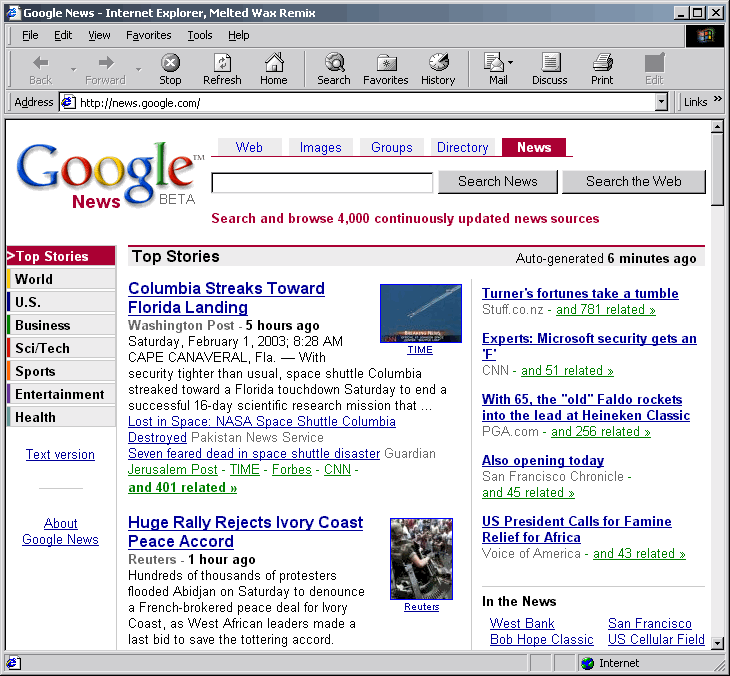
Task: Click the Windows logo throbber icon
Action: pyautogui.click(x=706, y=36)
